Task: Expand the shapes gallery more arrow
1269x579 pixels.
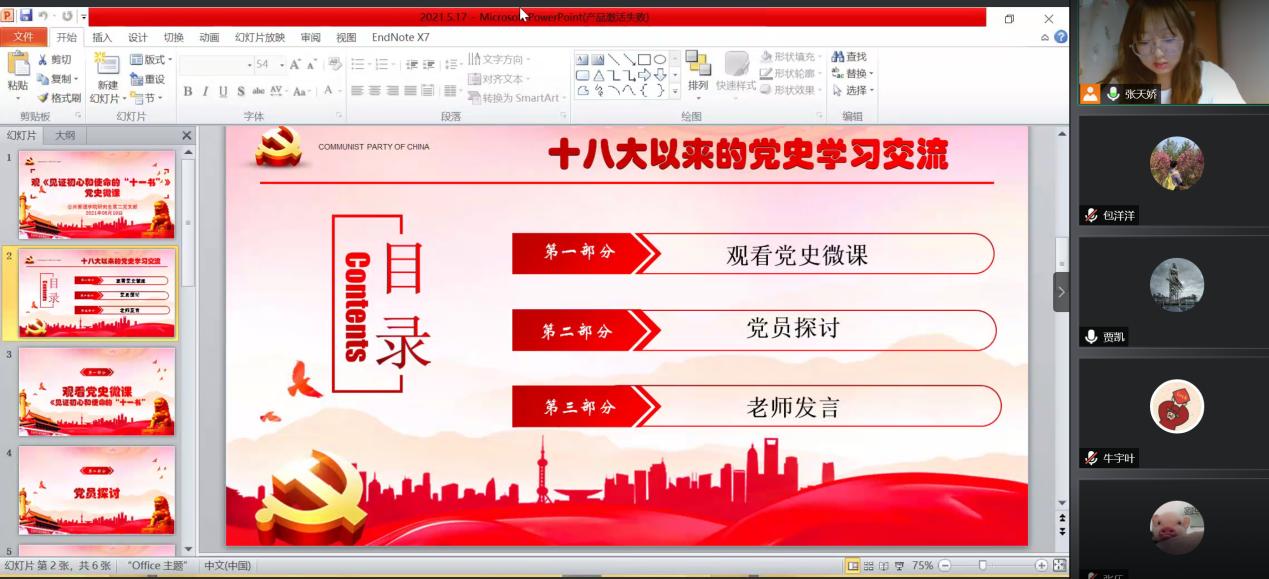Action: (675, 90)
